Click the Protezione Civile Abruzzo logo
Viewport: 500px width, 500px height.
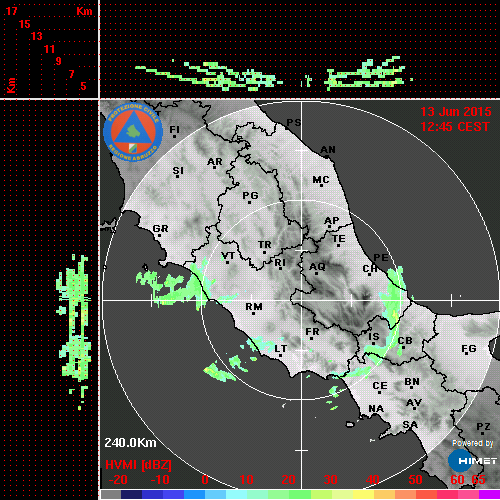(133, 132)
